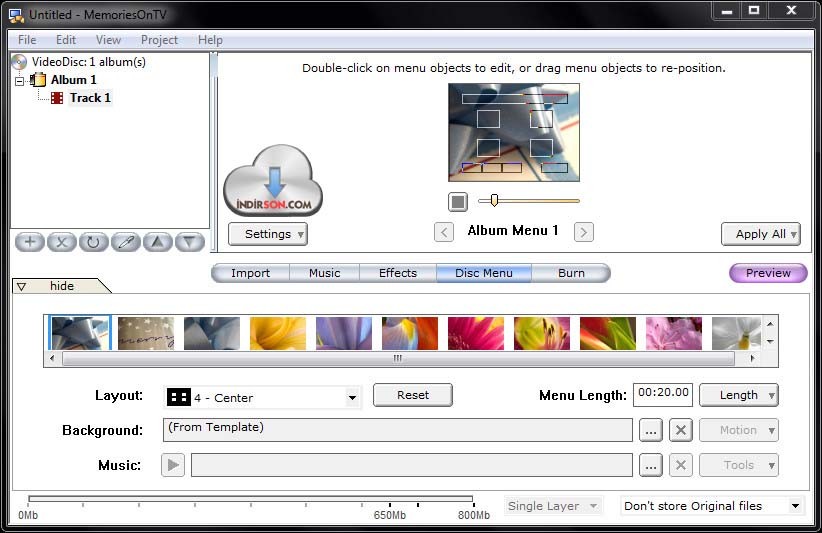
Task: Clear the background with X button
Action: [680, 431]
